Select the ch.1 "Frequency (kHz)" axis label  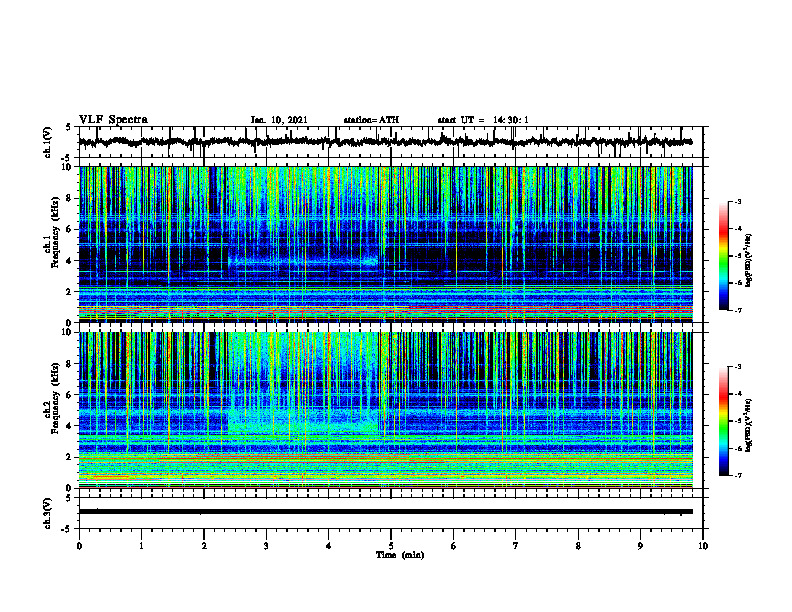coord(56,232)
